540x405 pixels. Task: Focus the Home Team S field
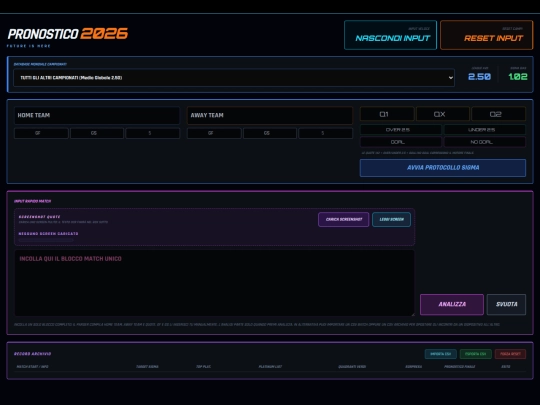[153, 133]
